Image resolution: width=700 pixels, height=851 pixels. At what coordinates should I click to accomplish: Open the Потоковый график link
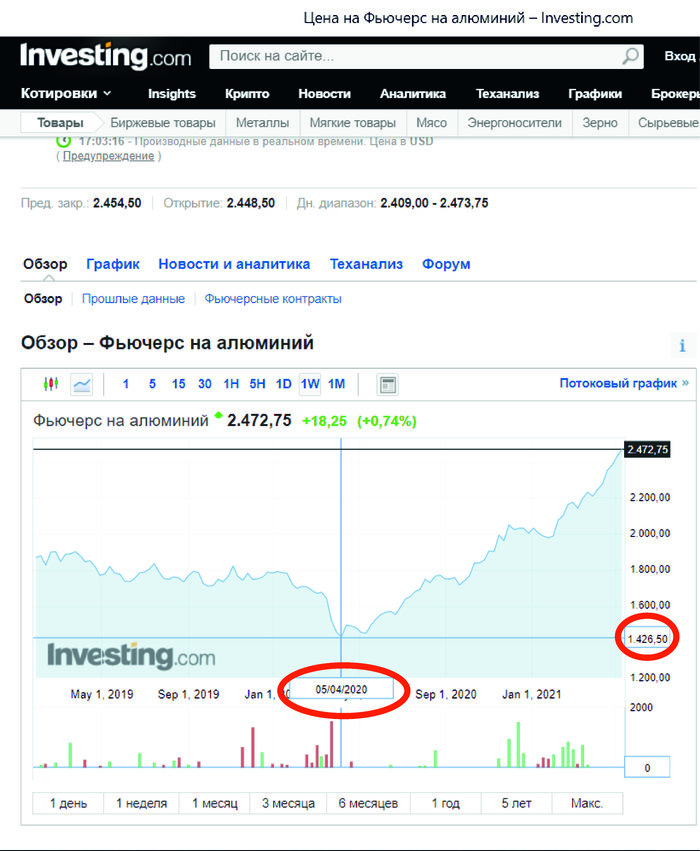[623, 383]
